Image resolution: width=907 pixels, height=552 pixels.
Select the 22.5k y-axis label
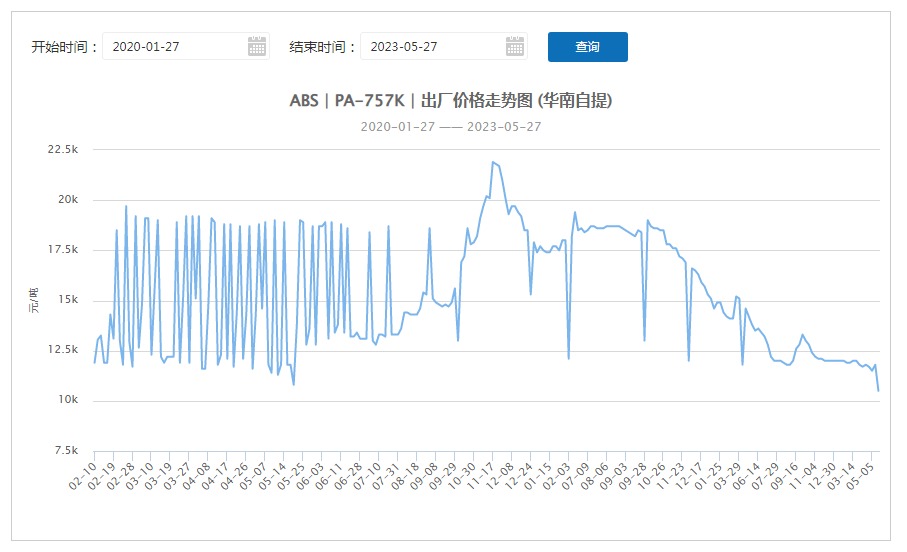(62, 149)
